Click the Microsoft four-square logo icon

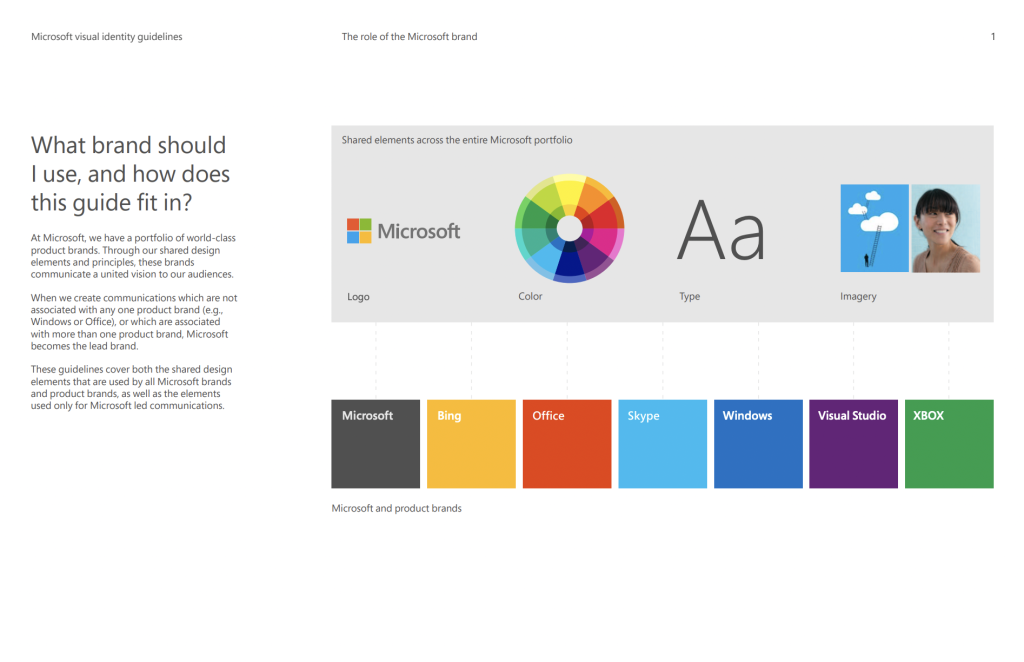point(359,231)
